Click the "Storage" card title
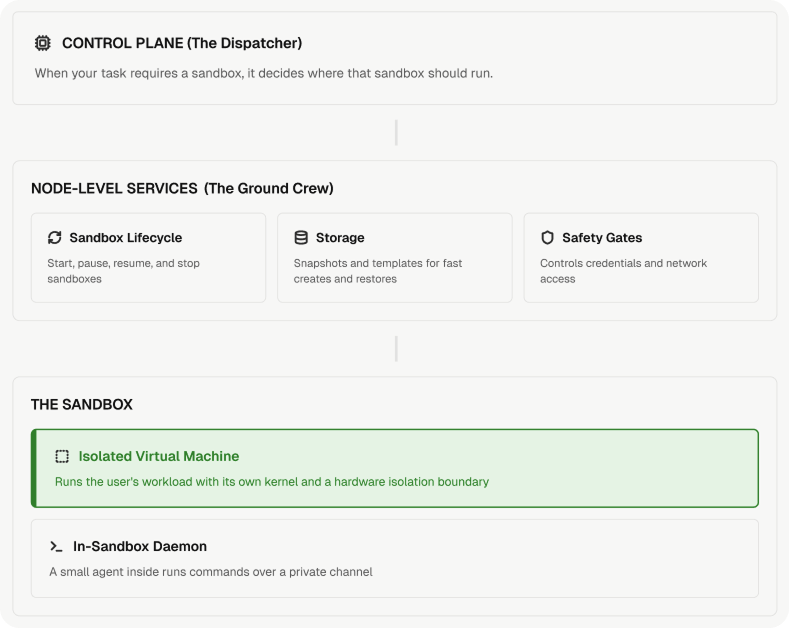 pos(340,238)
